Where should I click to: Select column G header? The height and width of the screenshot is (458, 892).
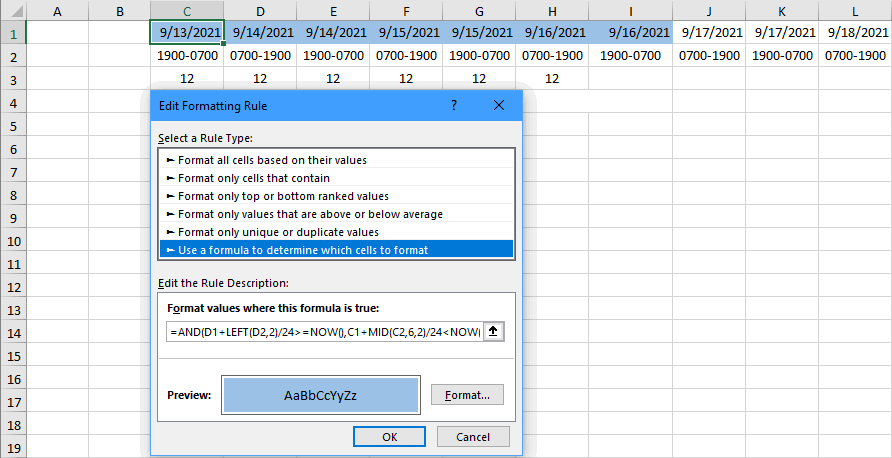pyautogui.click(x=479, y=10)
